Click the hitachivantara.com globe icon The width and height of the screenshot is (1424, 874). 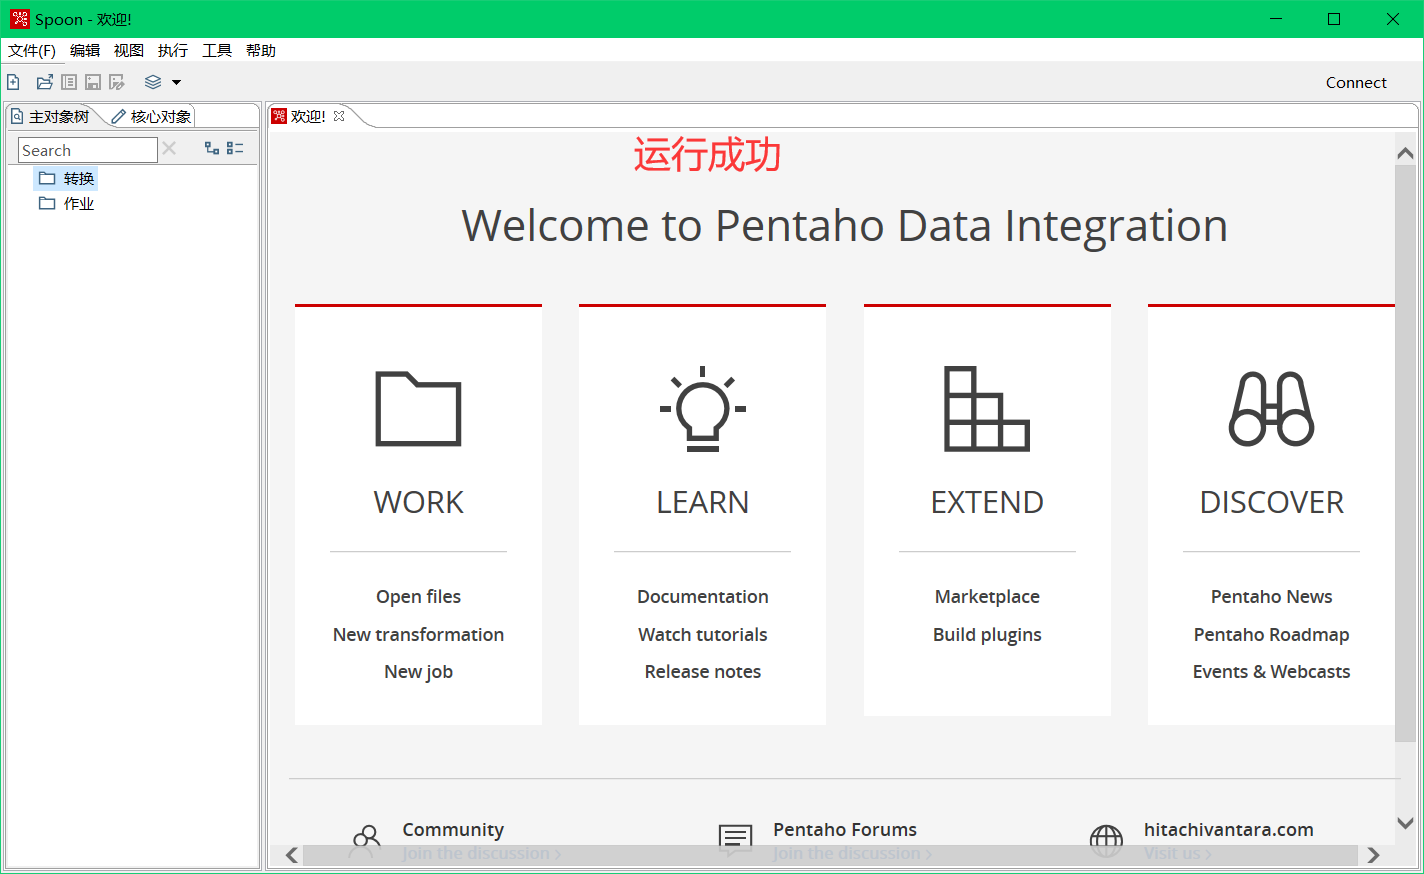(x=1106, y=840)
